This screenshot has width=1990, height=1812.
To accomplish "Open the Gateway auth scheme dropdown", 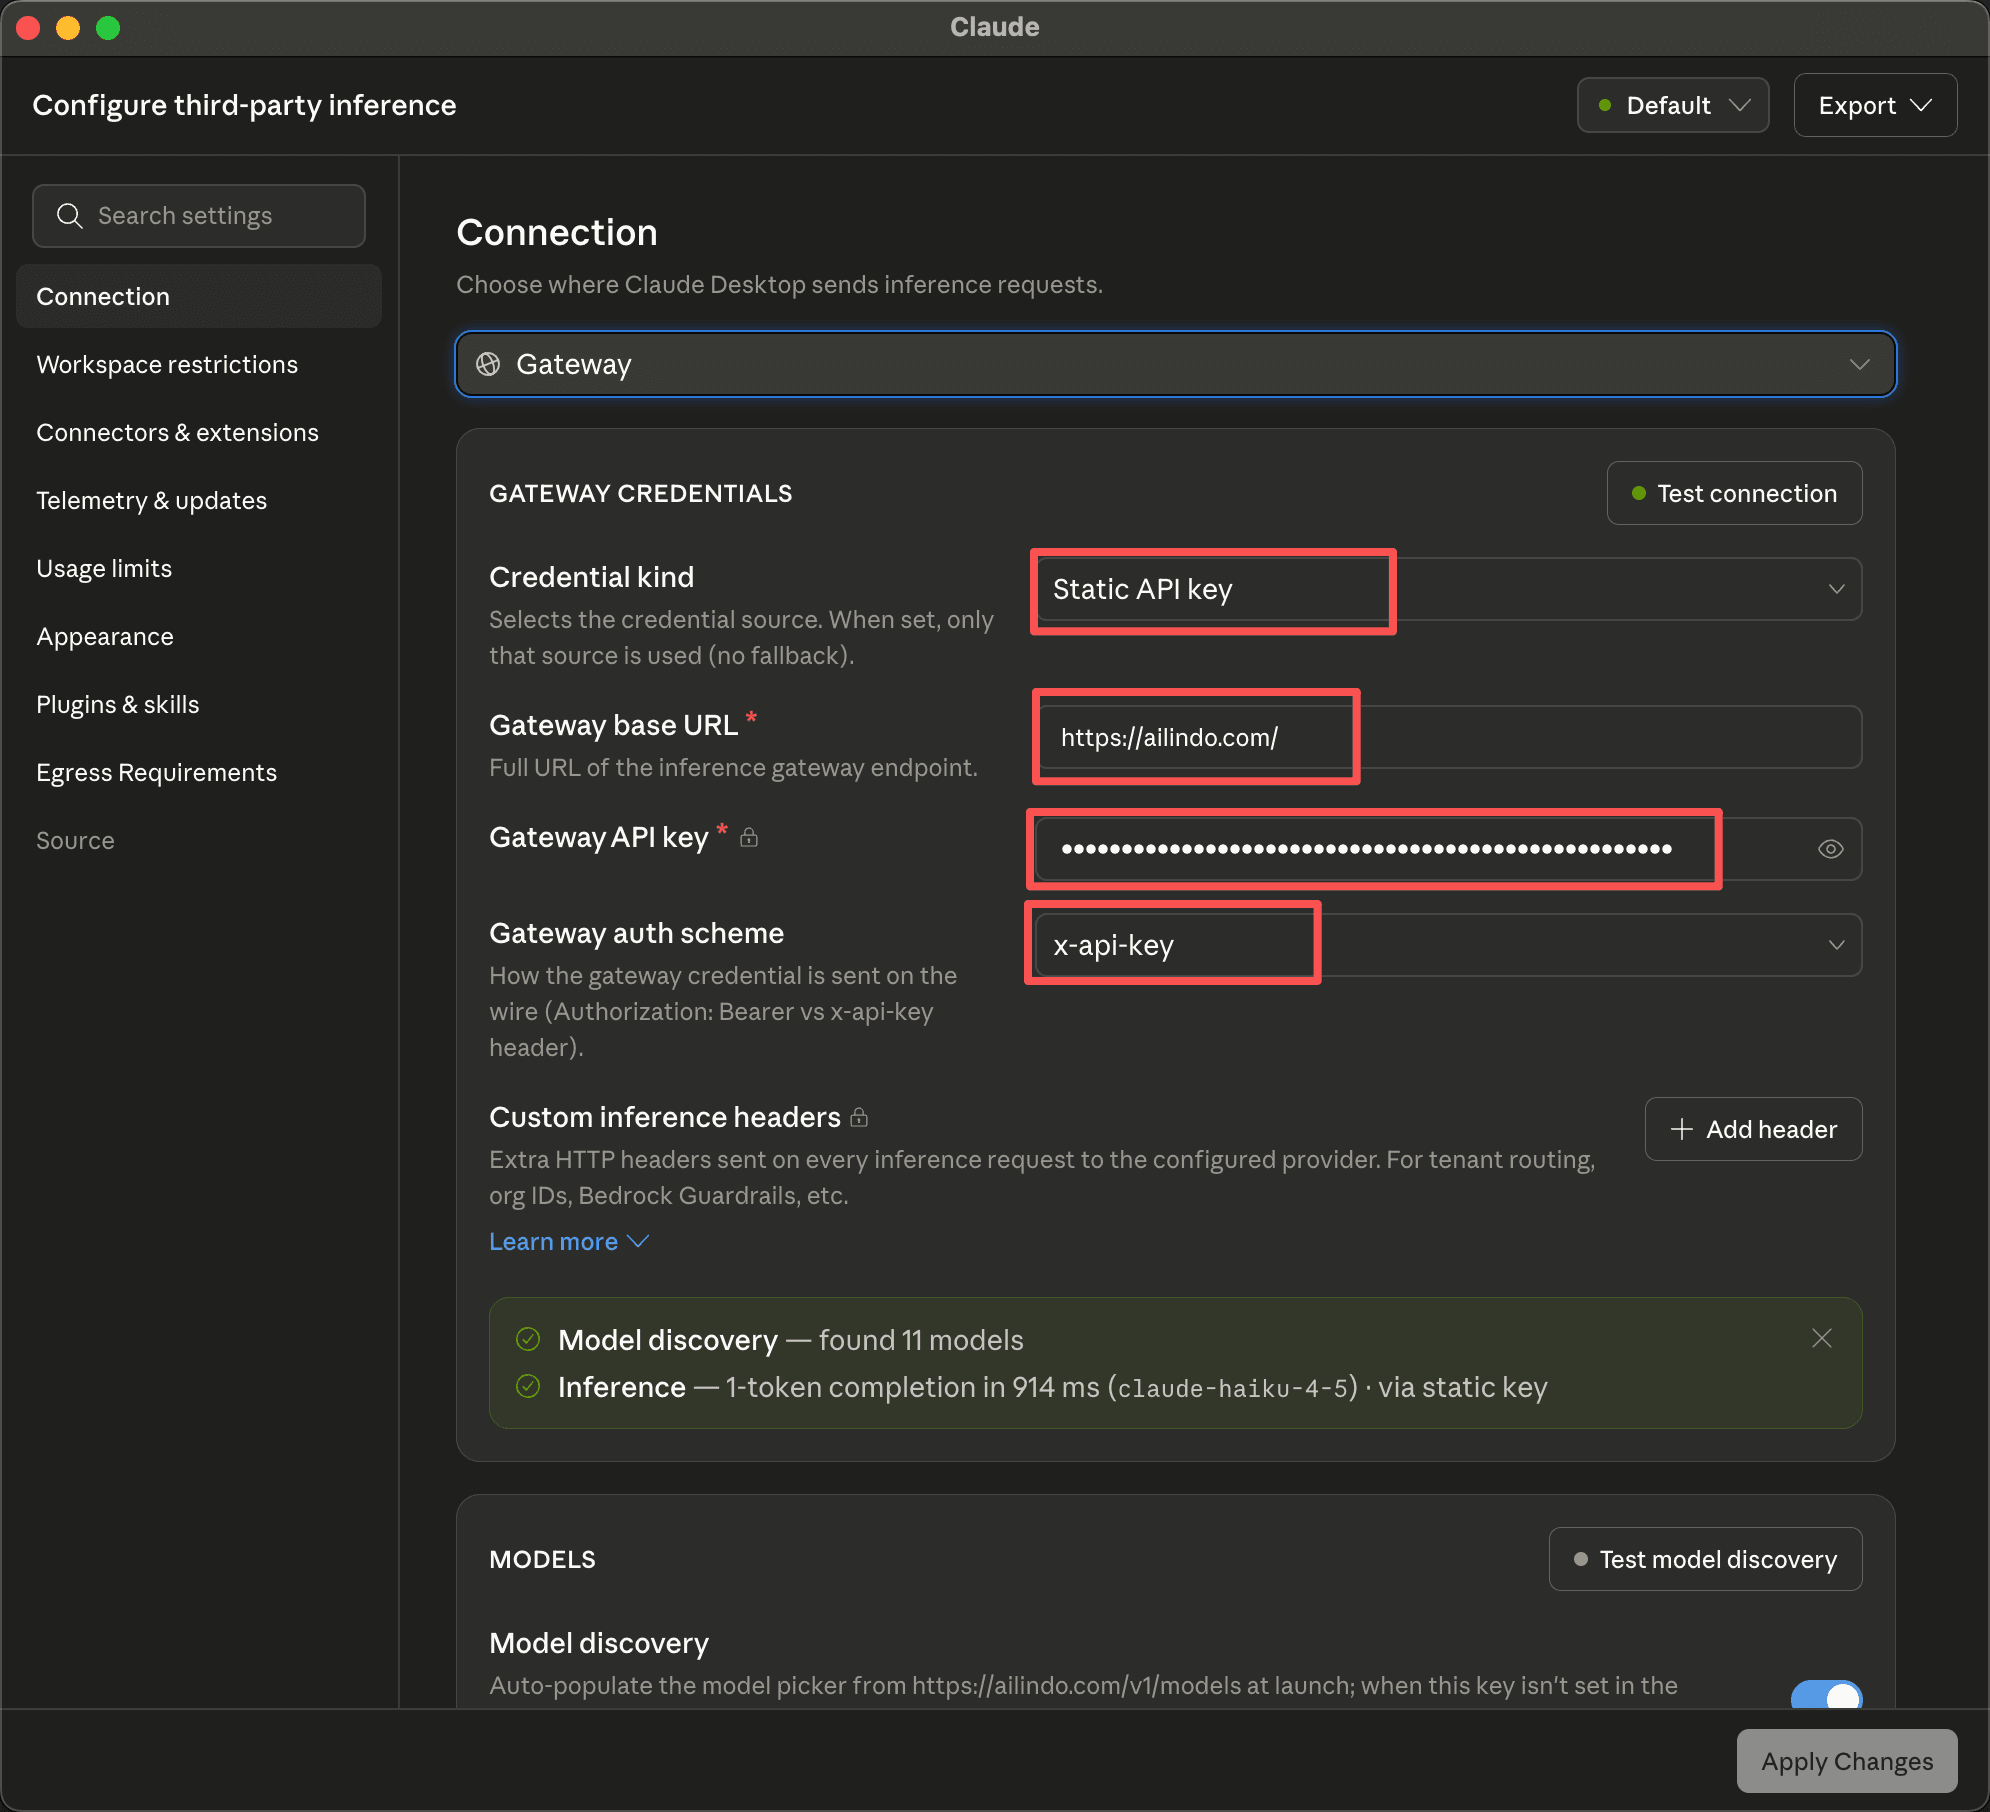I will [x=1447, y=945].
